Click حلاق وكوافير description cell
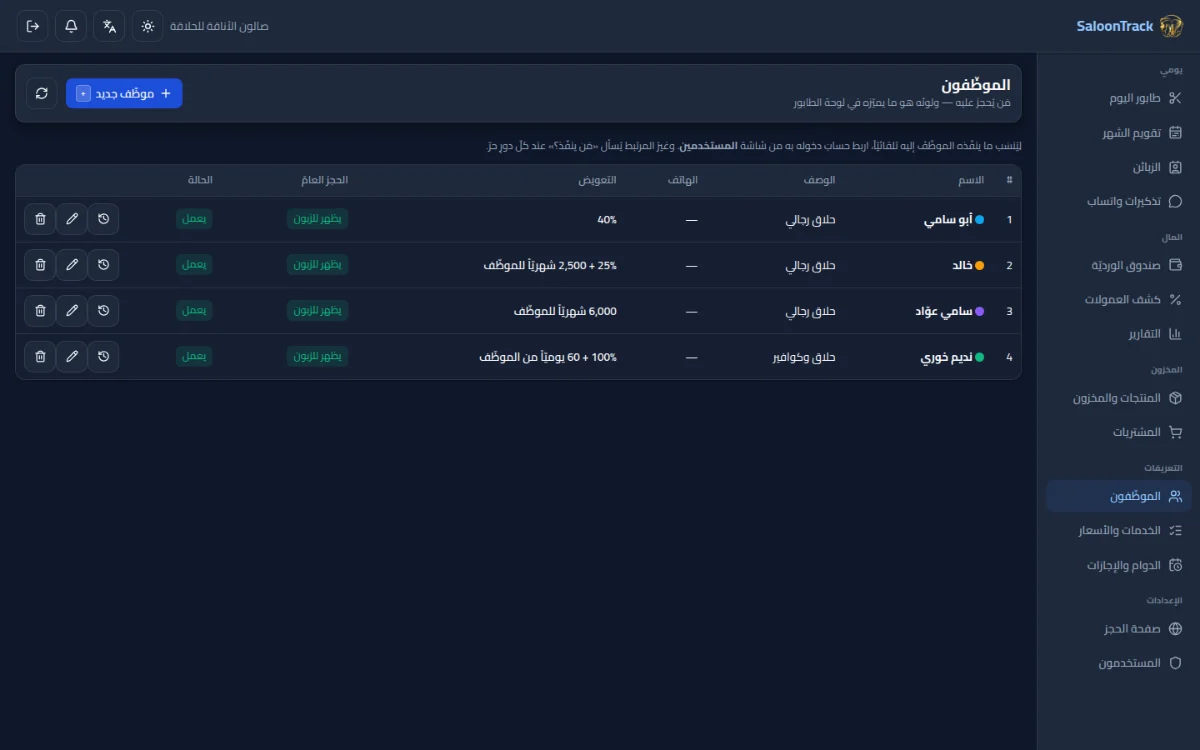1200x750 pixels. (803, 357)
